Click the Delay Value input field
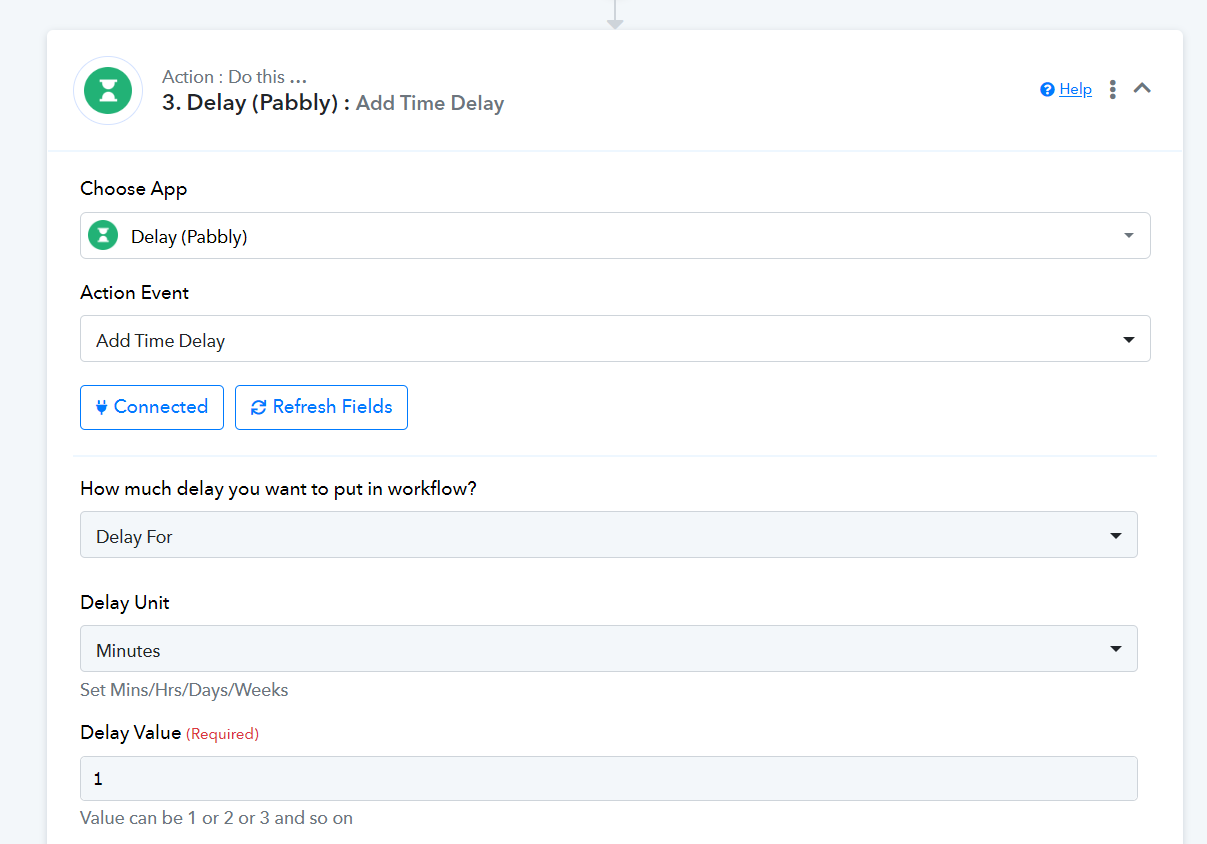The width and height of the screenshot is (1207, 844). pos(608,778)
